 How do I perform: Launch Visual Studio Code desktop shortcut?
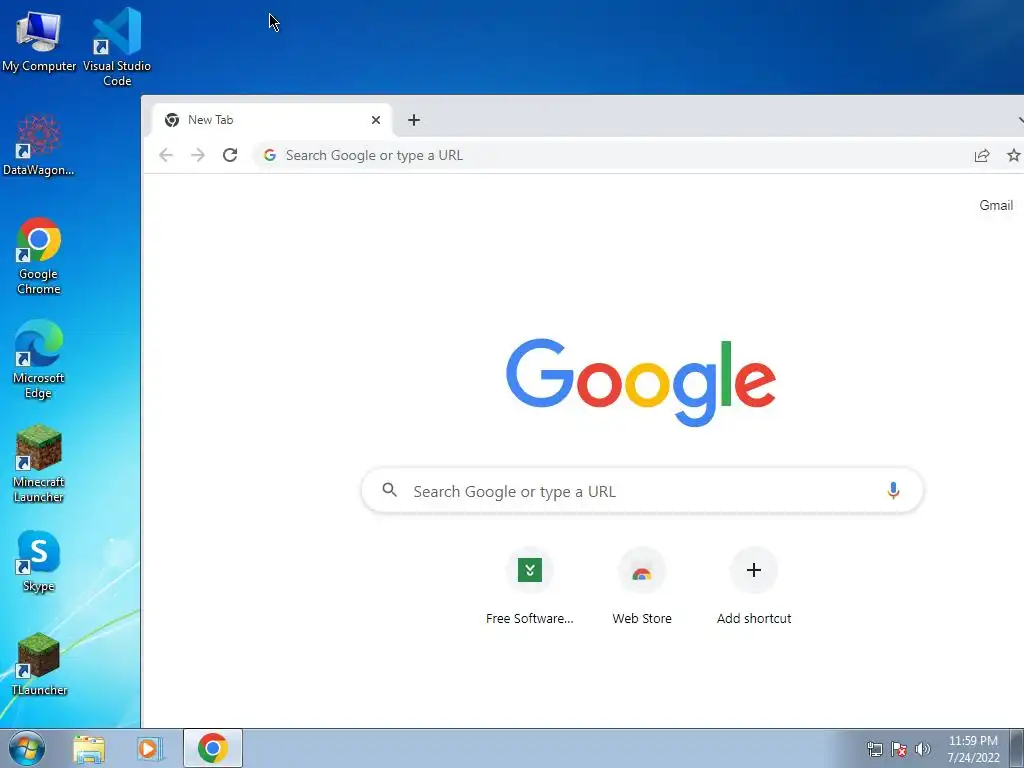pyautogui.click(x=117, y=47)
